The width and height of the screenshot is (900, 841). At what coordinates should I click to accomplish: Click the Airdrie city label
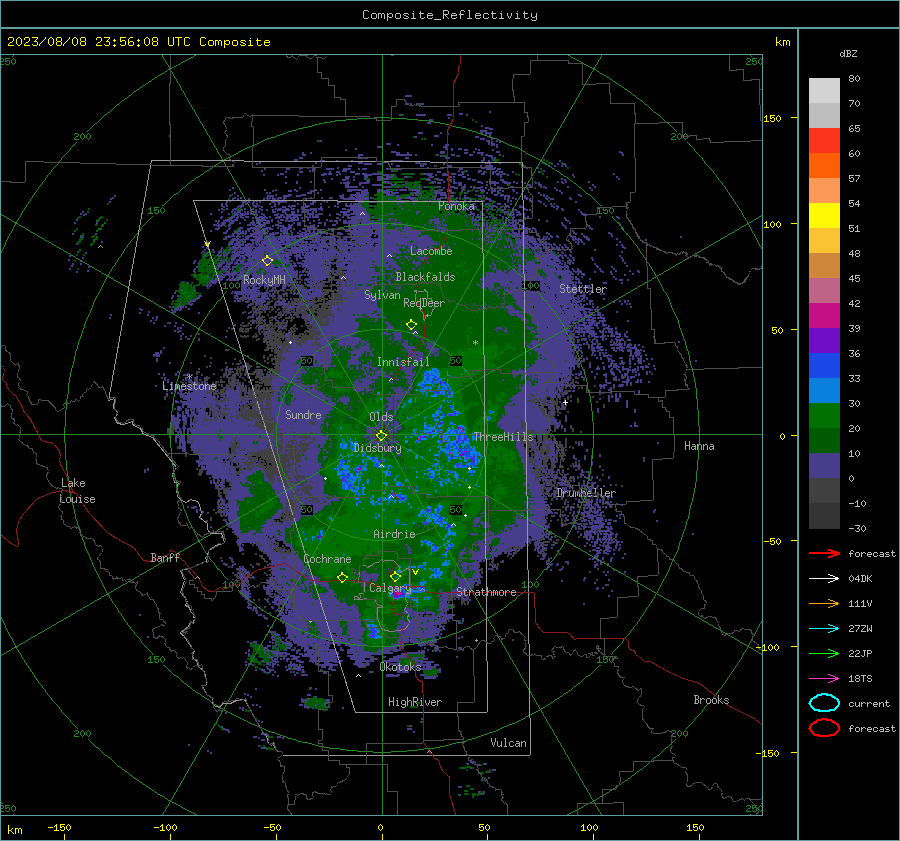point(394,534)
